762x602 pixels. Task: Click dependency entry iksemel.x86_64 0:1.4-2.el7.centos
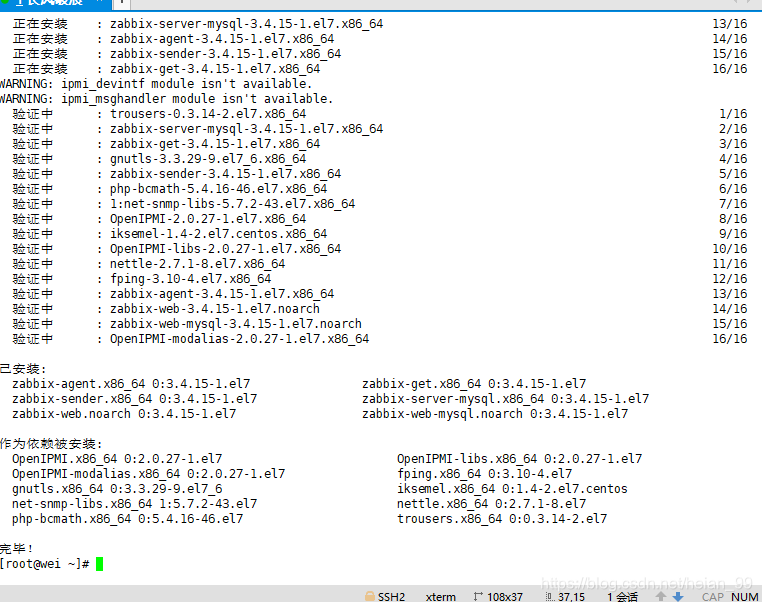pyautogui.click(x=512, y=489)
